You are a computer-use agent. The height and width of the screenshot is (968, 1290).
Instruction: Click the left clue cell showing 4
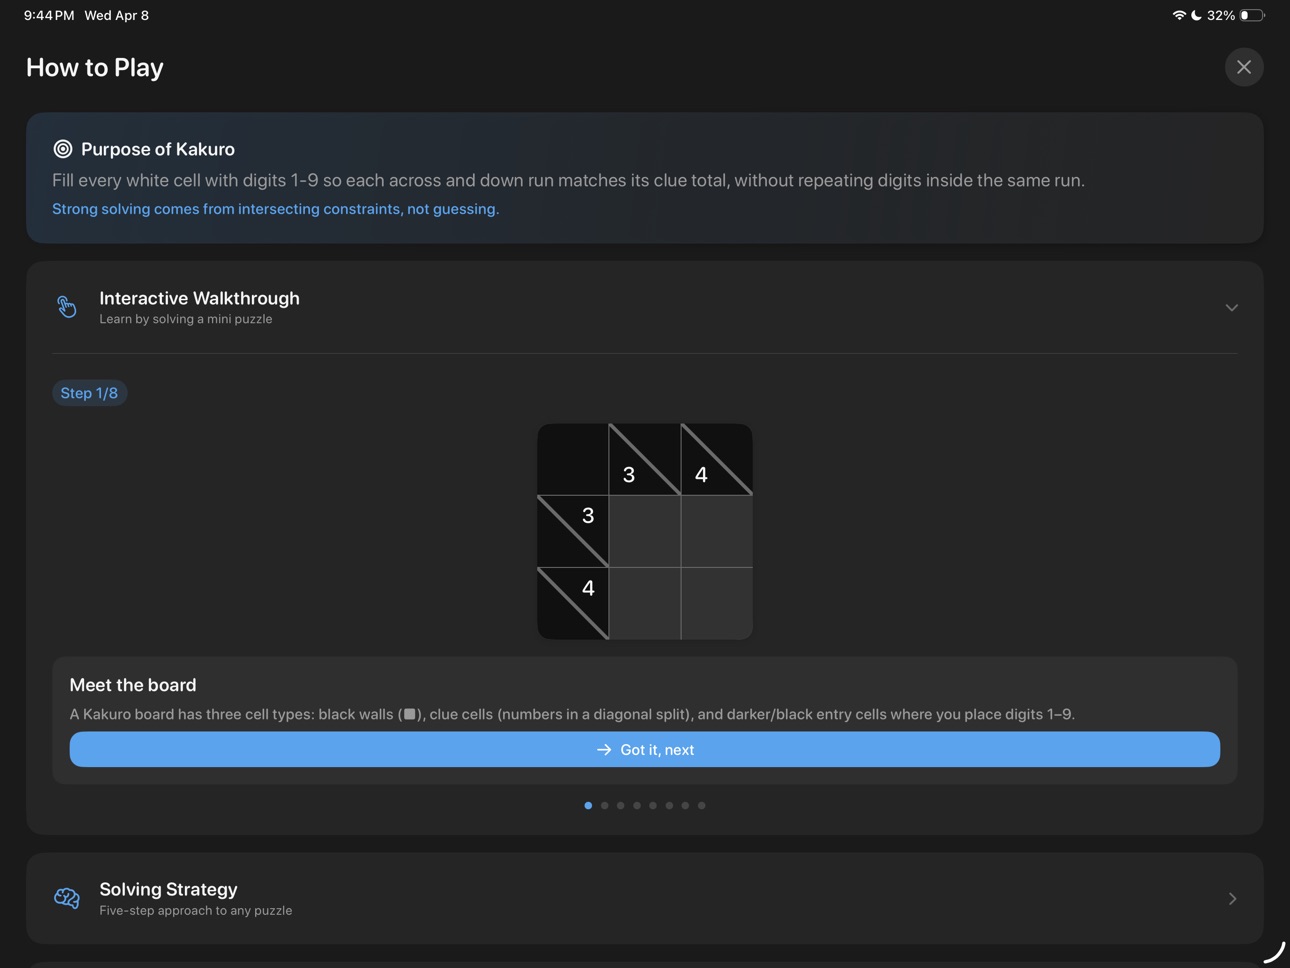(573, 603)
